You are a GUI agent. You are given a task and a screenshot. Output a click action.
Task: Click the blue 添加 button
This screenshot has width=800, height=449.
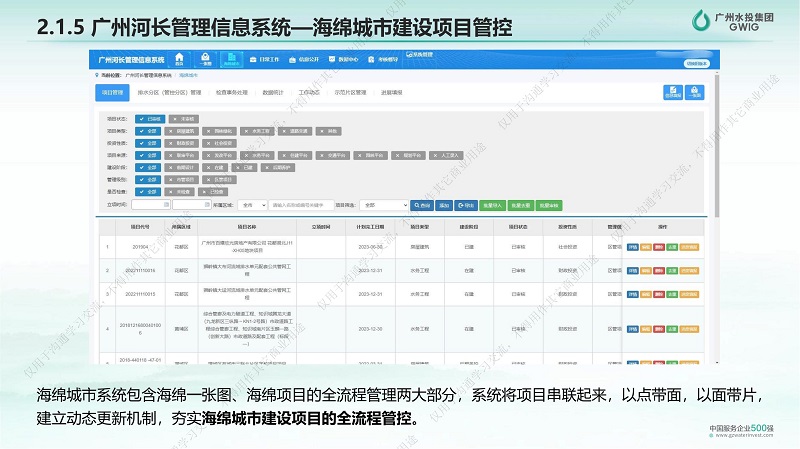click(x=444, y=205)
